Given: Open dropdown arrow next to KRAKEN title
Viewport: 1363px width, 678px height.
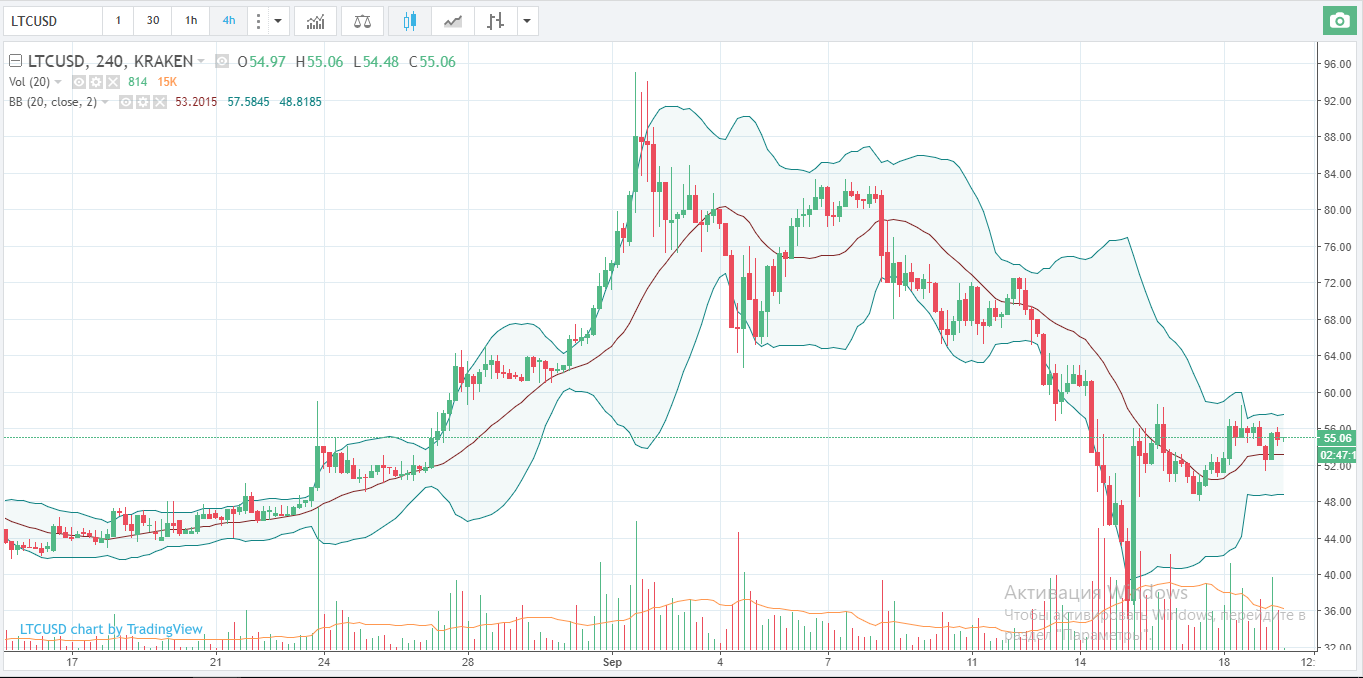Looking at the screenshot, I should click(202, 62).
